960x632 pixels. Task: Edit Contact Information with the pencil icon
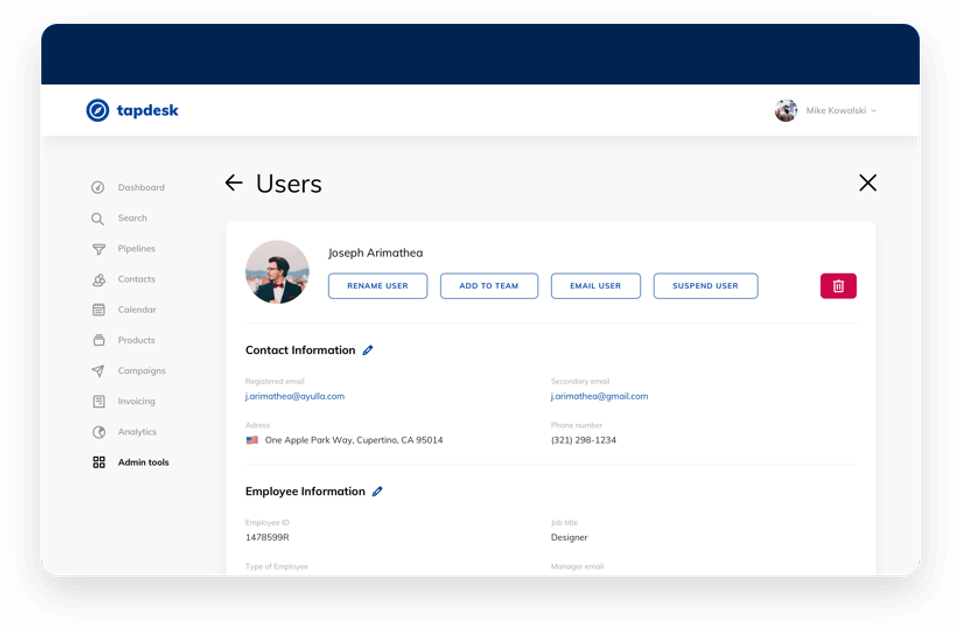point(367,350)
